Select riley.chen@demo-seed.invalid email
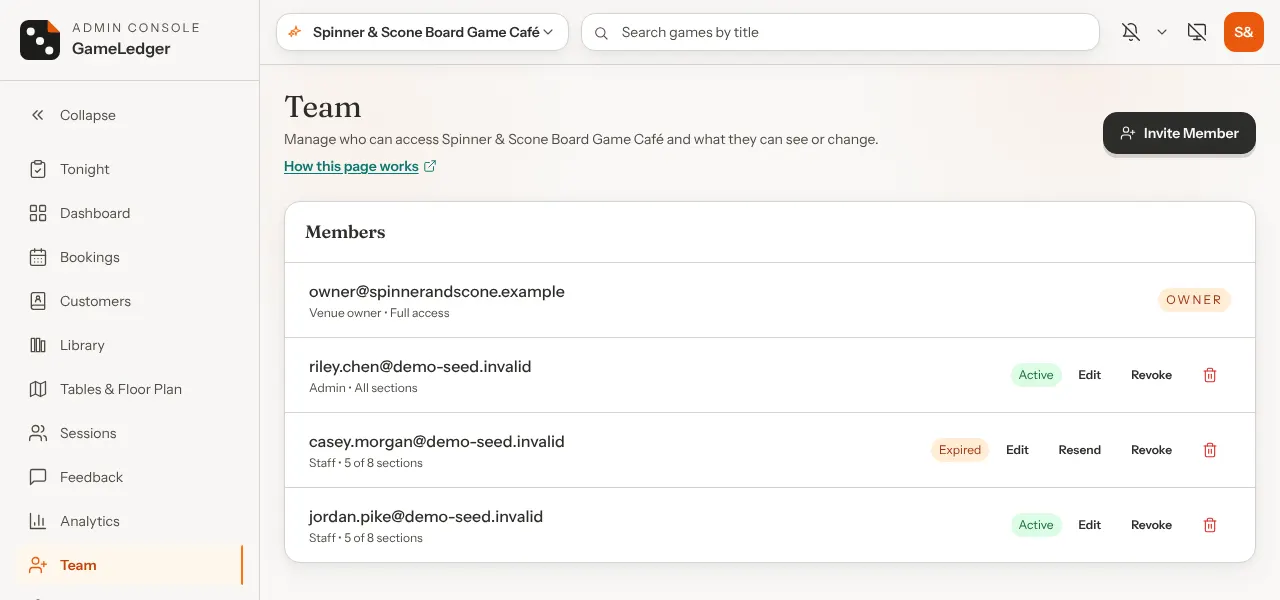This screenshot has height=600, width=1280. 420,367
